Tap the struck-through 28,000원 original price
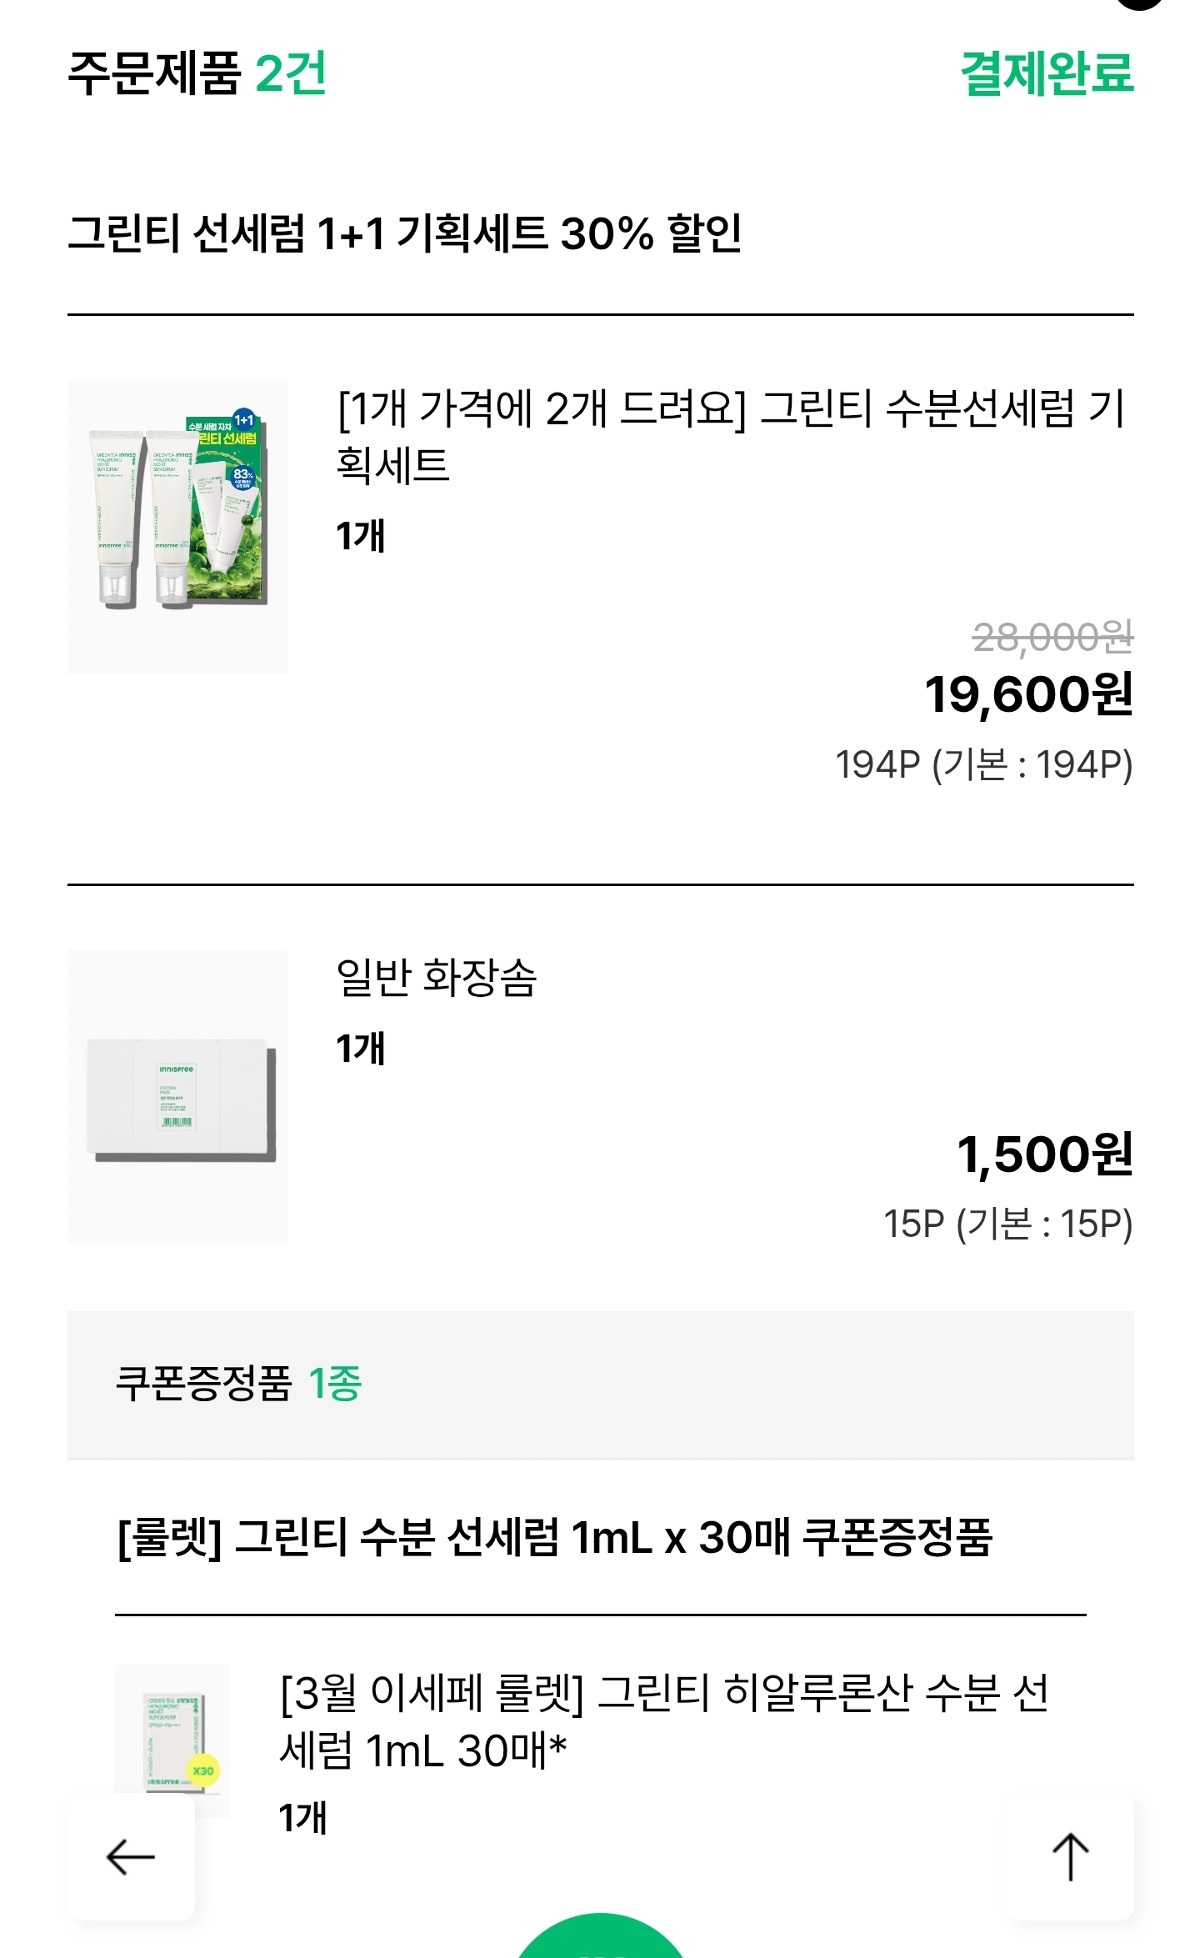 1053,636
